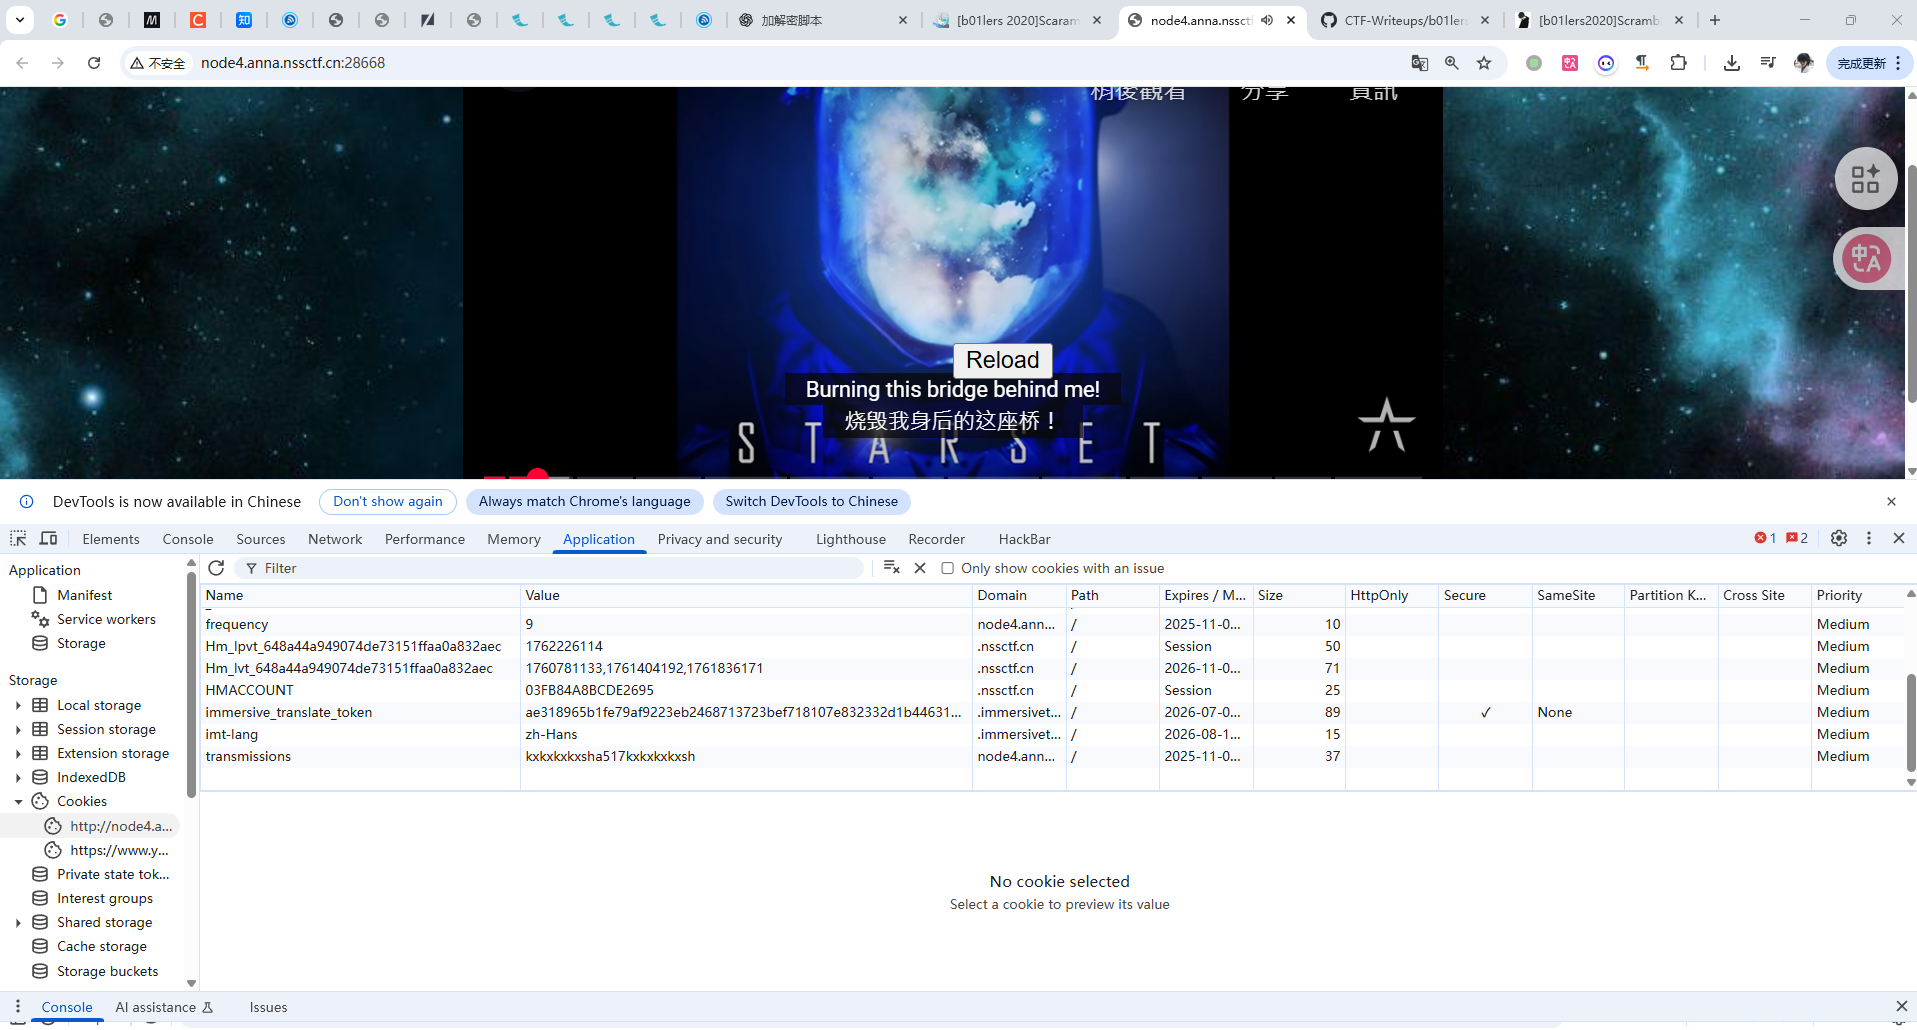Dismiss the DevTools language infobar
Image resolution: width=1917 pixels, height=1030 pixels.
point(1891,502)
